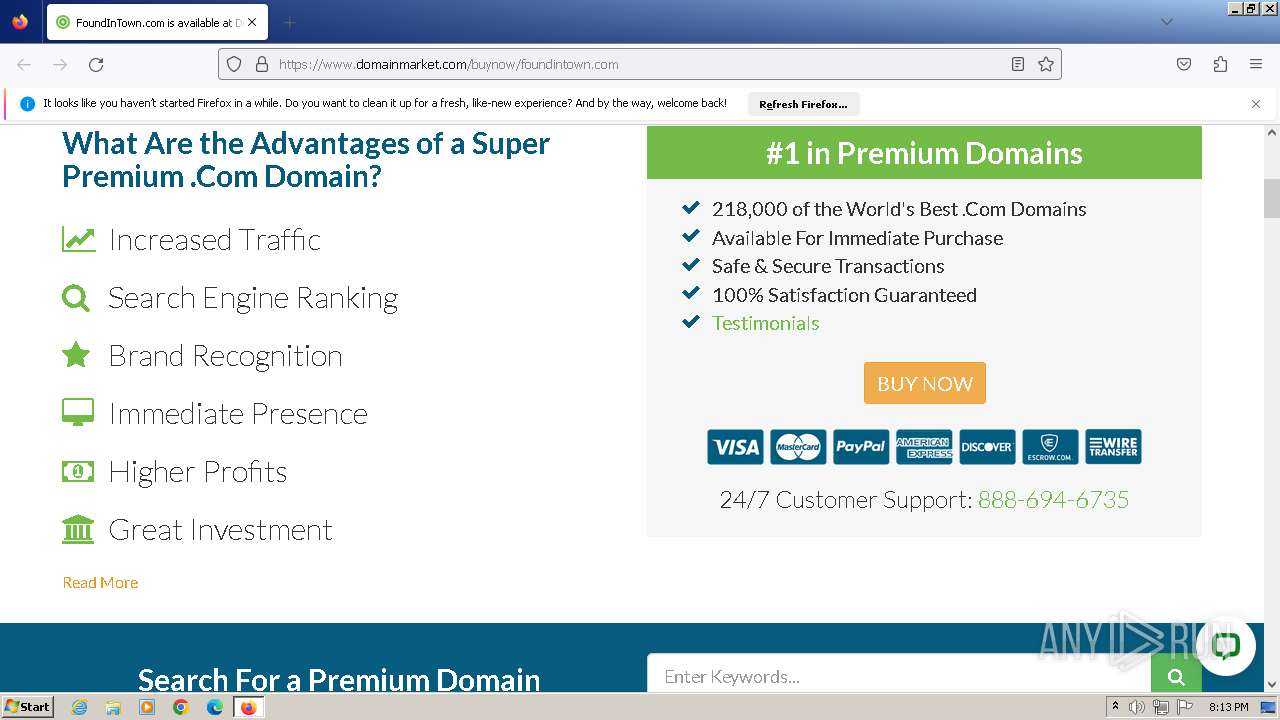Click the orange BUY NOW button
This screenshot has height=720, width=1280.
(x=925, y=383)
